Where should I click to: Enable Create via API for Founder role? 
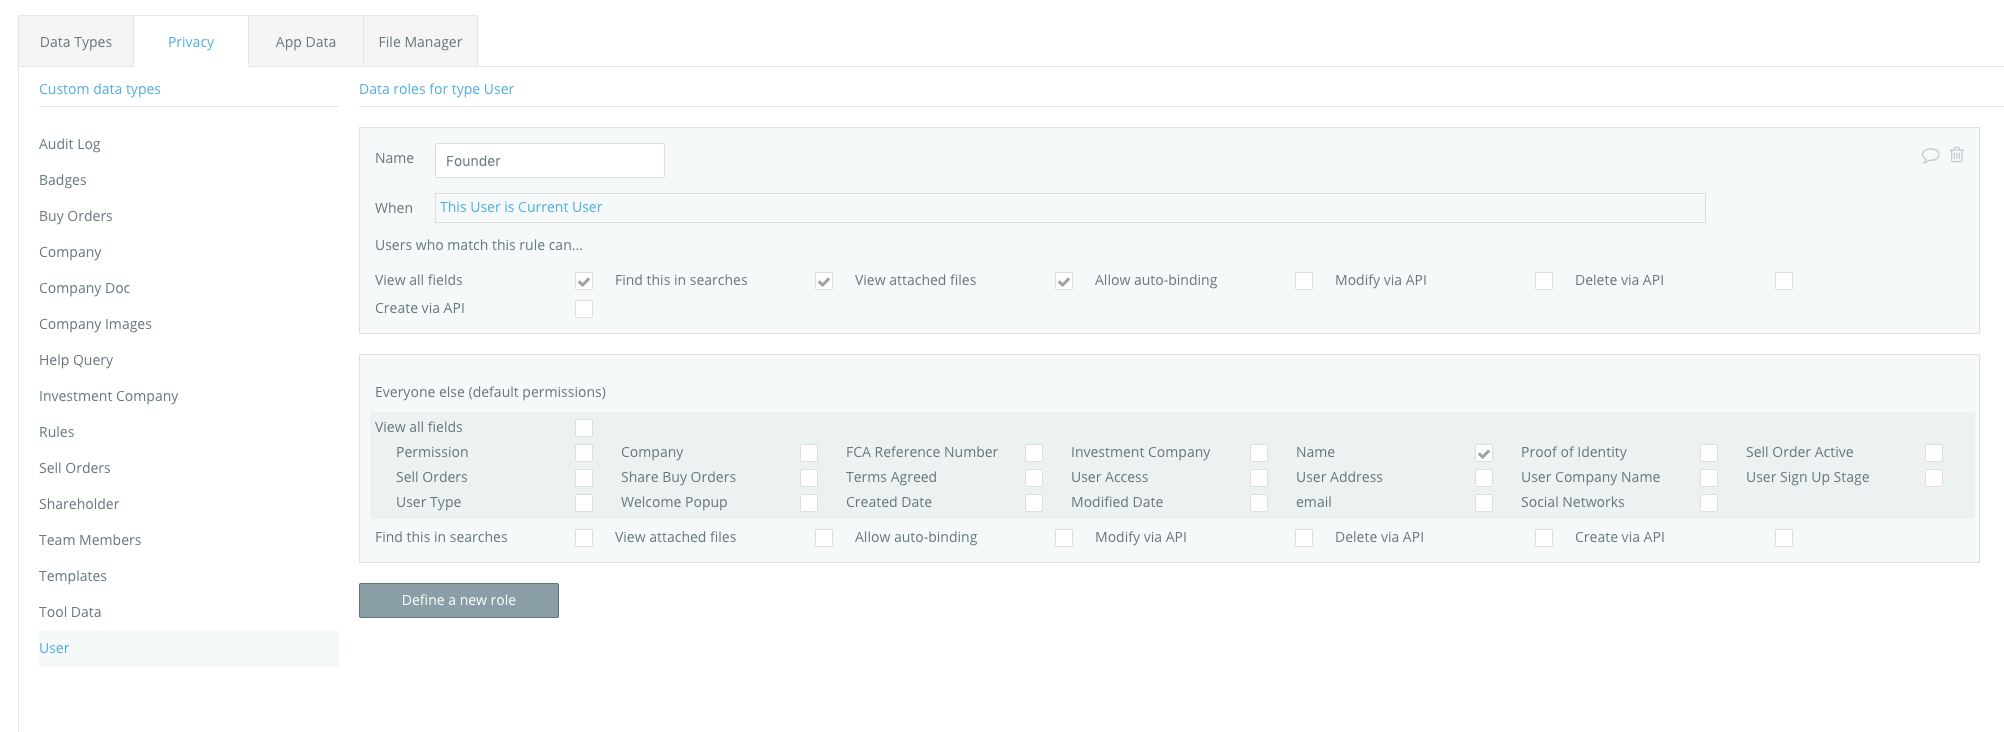pos(584,309)
